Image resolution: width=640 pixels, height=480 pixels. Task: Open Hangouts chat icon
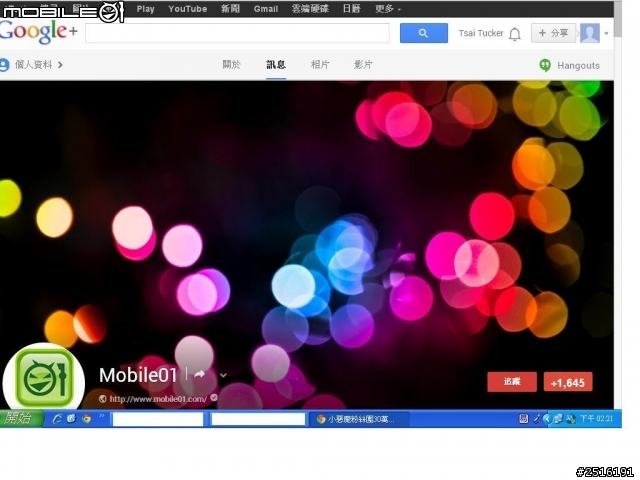pyautogui.click(x=545, y=65)
